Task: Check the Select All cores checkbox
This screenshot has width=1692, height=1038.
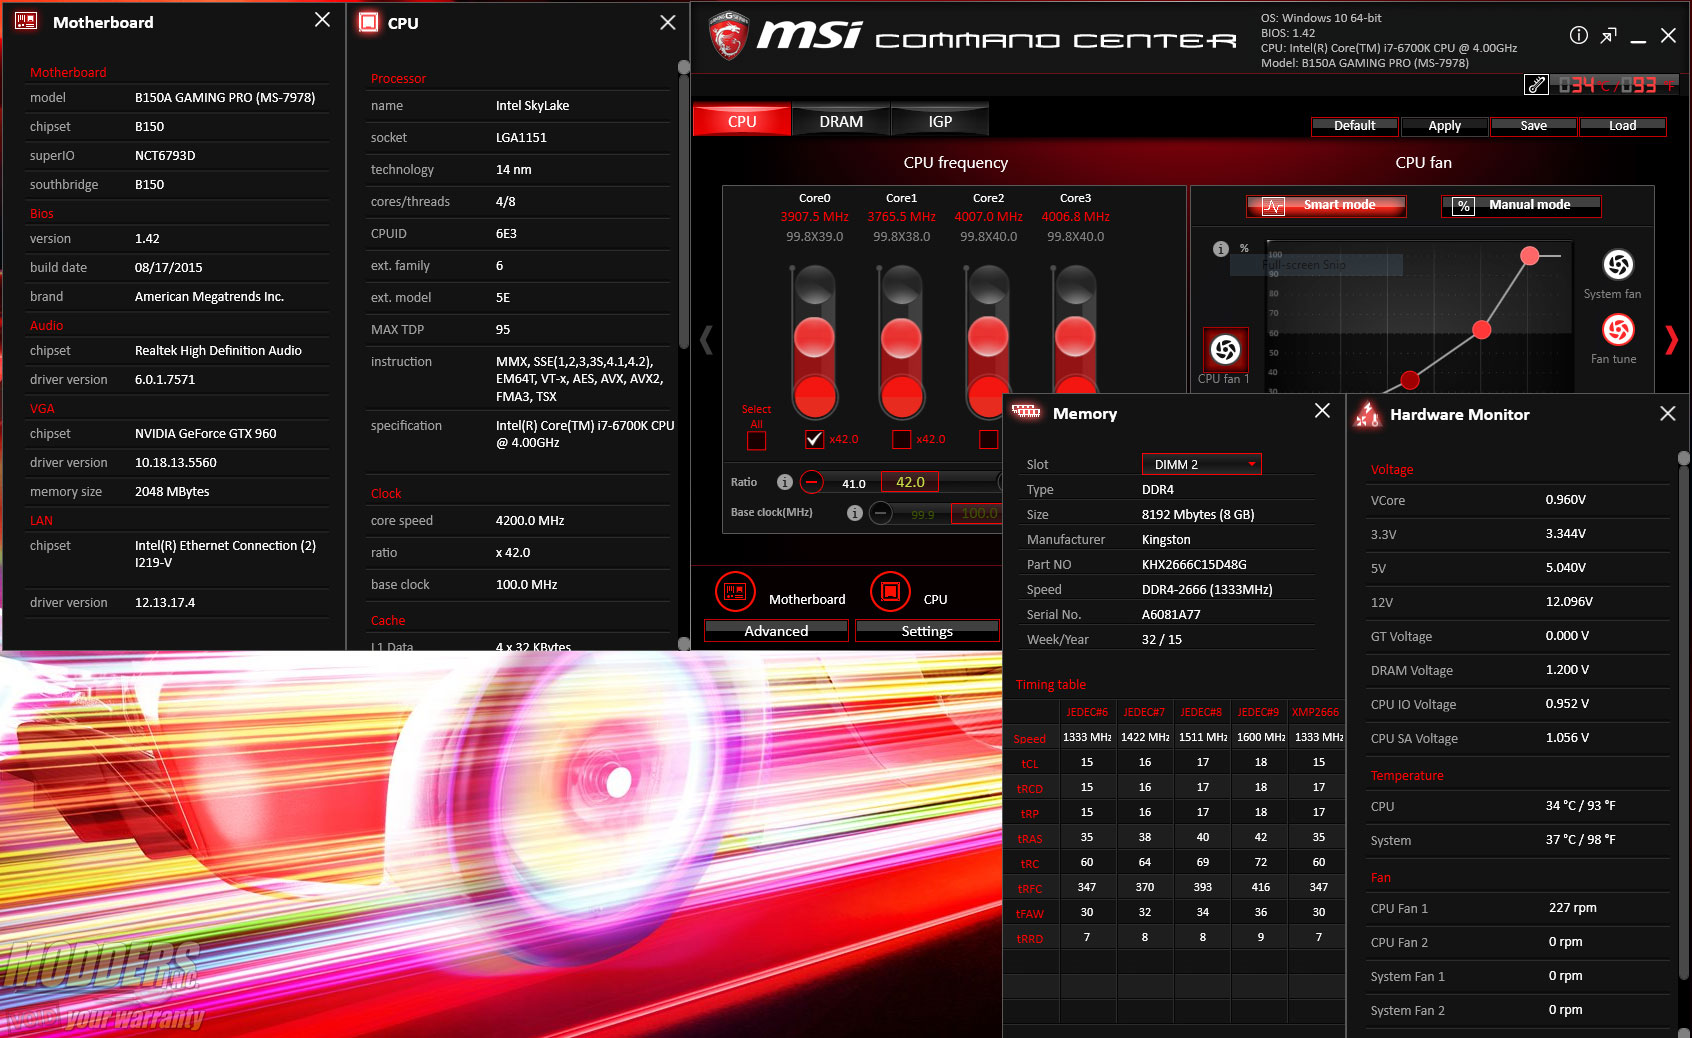Action: point(756,440)
